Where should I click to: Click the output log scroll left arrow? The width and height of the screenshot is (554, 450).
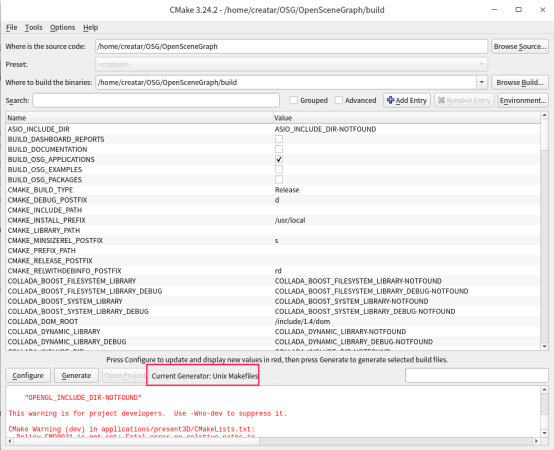[9, 441]
